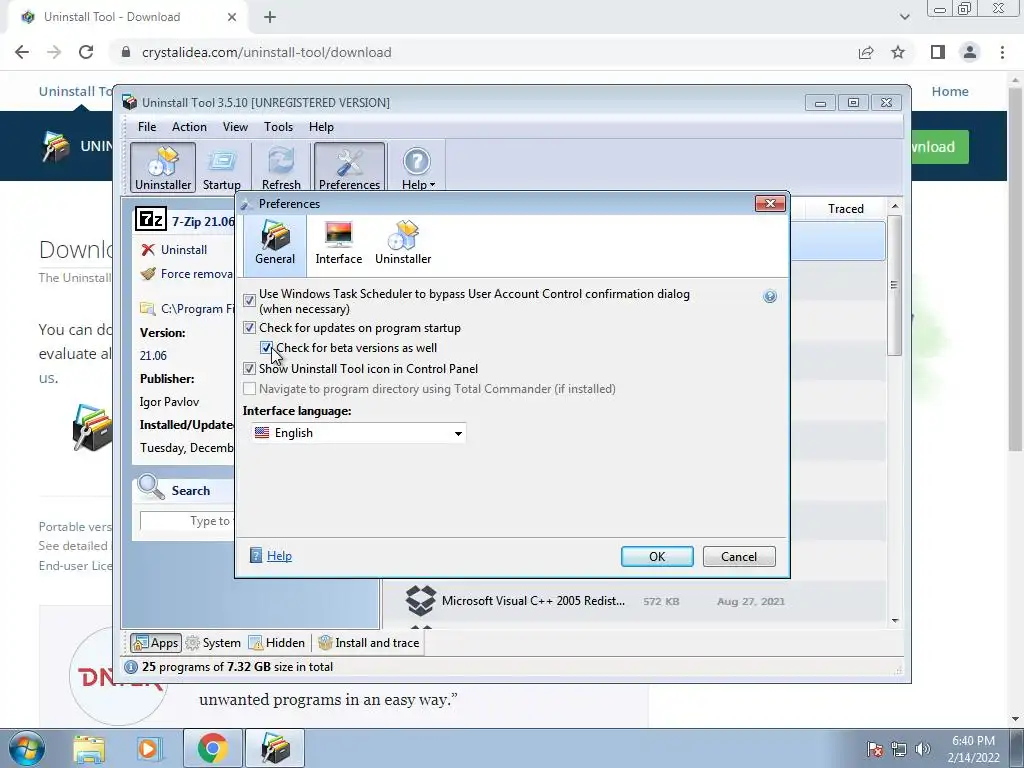Close the Preferences dialog with red X
Image resolution: width=1024 pixels, height=768 pixels.
pos(770,204)
